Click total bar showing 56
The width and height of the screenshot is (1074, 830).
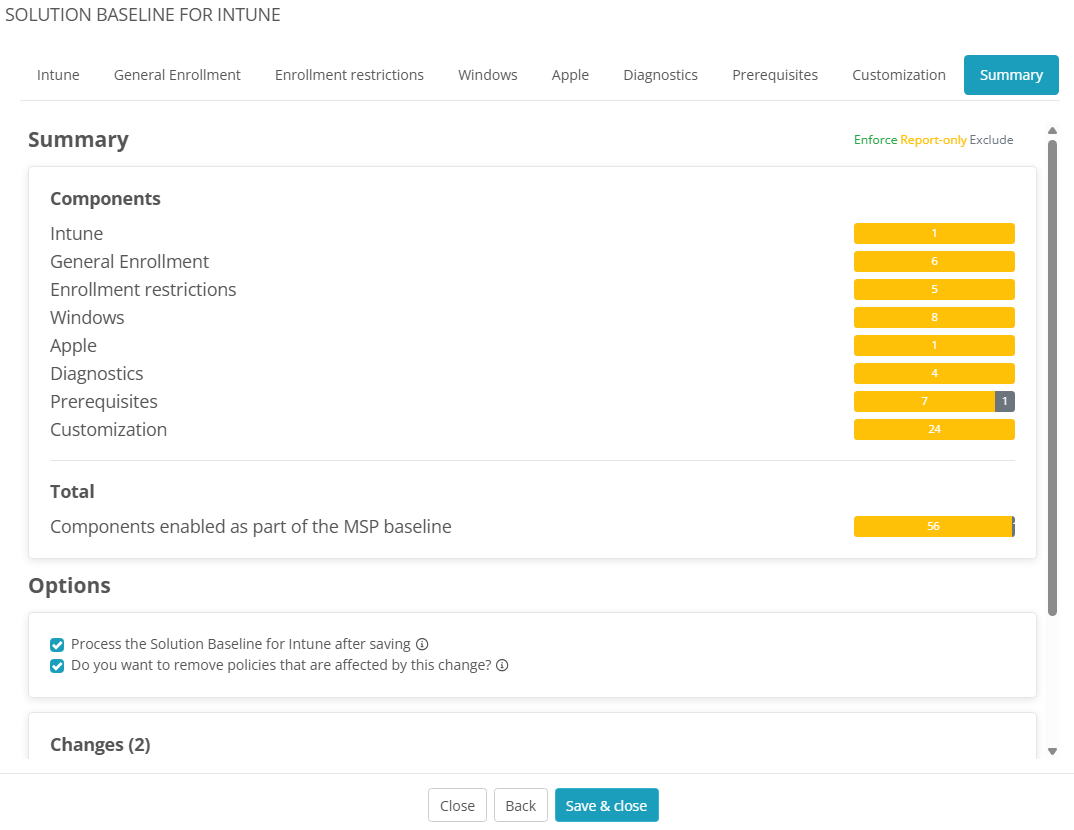[x=933, y=527]
